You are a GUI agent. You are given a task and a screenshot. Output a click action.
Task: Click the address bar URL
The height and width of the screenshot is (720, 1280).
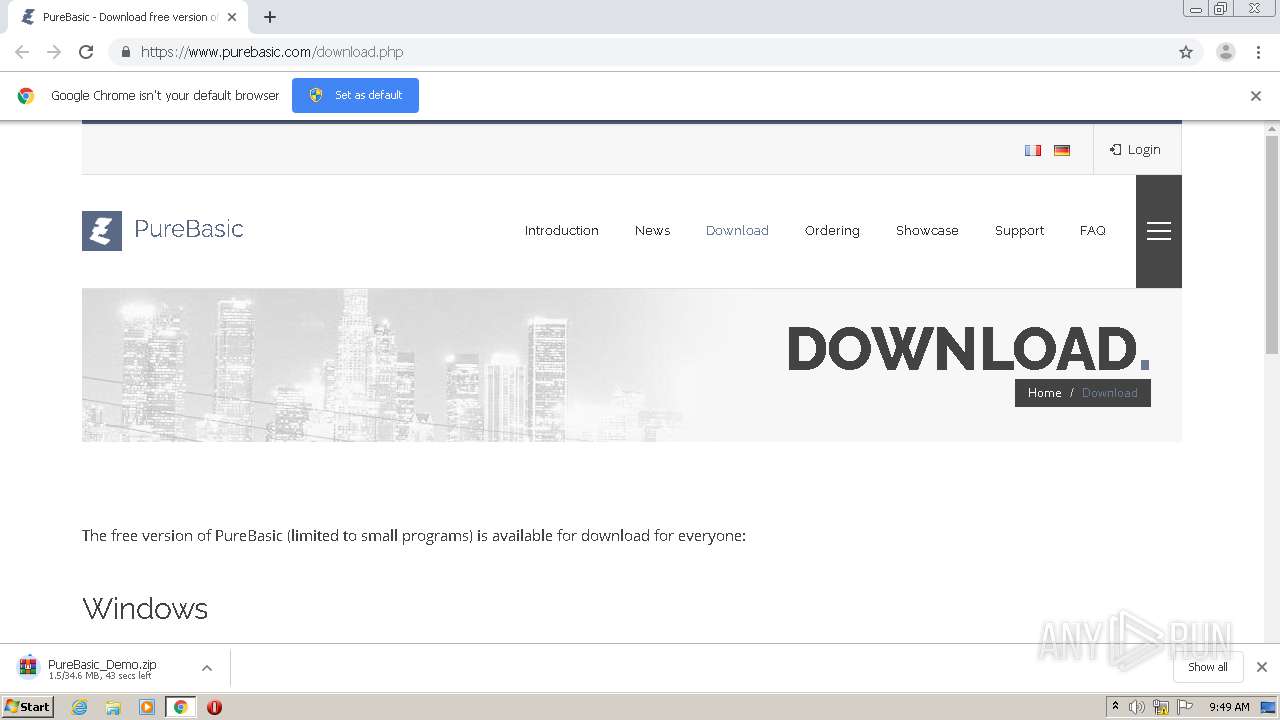pos(272,52)
